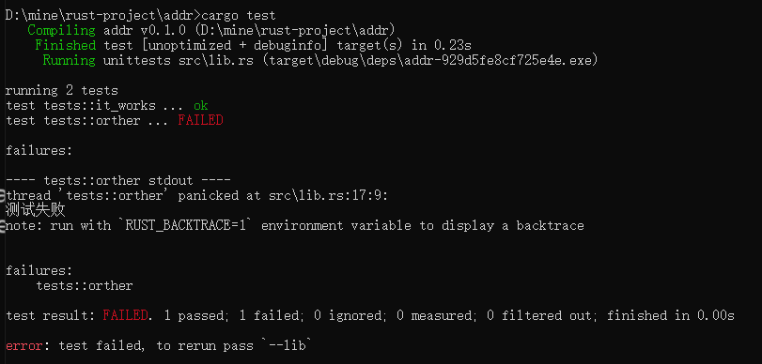The width and height of the screenshot is (762, 364).
Task: Click the 'tests::it_works' test name
Action: (x=100, y=105)
